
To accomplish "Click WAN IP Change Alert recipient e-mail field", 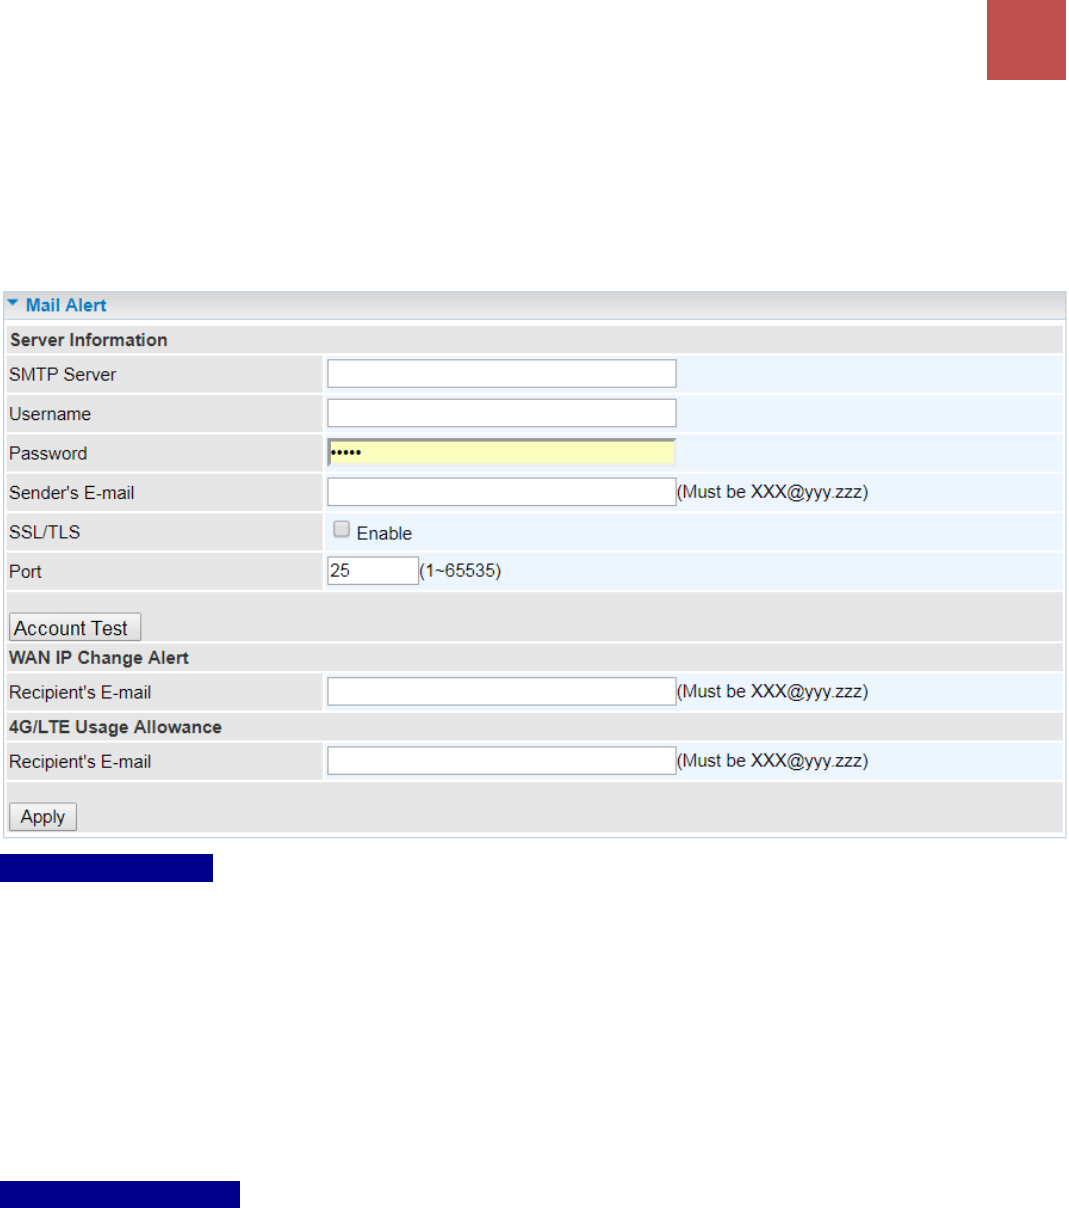I will [x=502, y=692].
